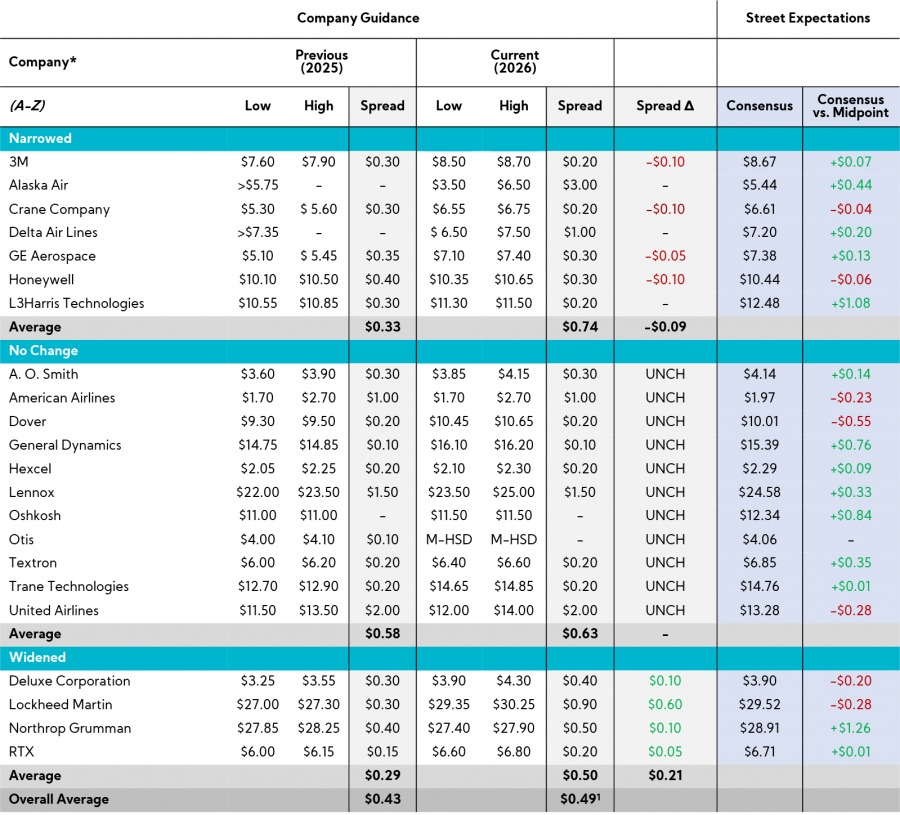The height and width of the screenshot is (815, 900).
Task: Click the Oshkosh row label
Action: pos(34,515)
